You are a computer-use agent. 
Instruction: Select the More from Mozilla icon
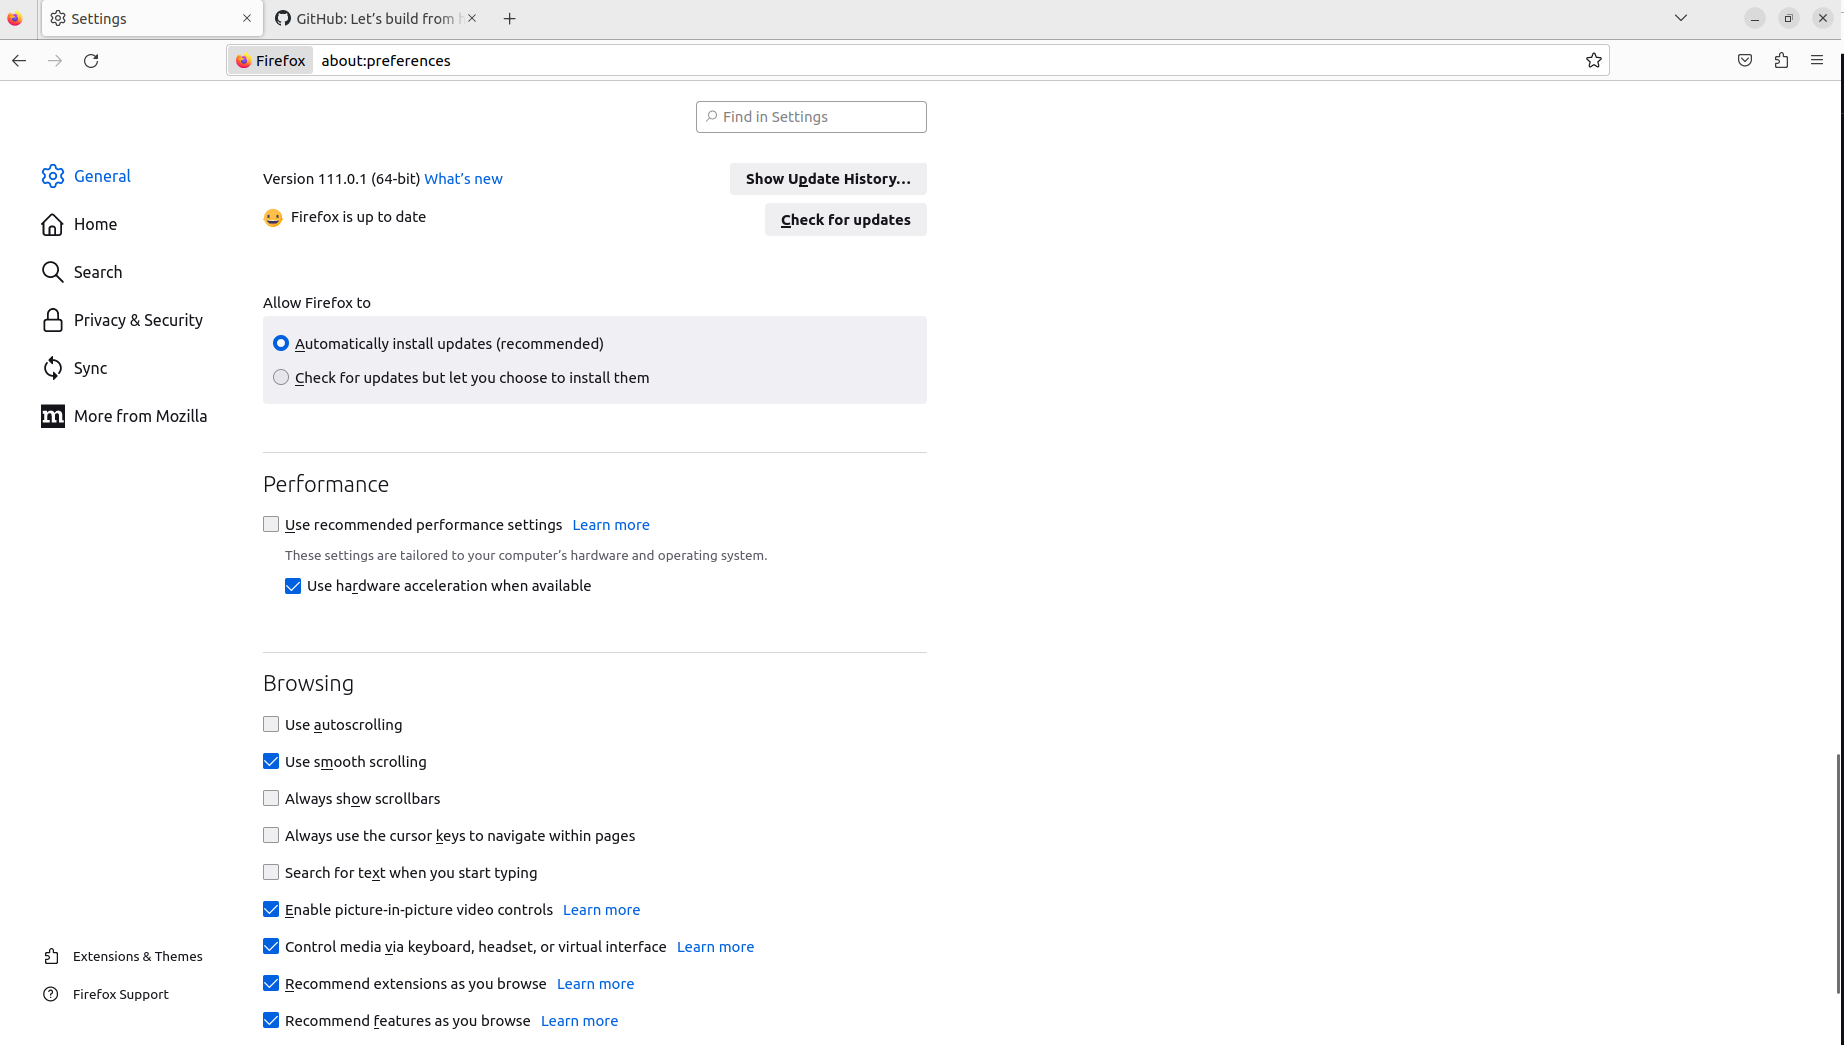(x=52, y=415)
